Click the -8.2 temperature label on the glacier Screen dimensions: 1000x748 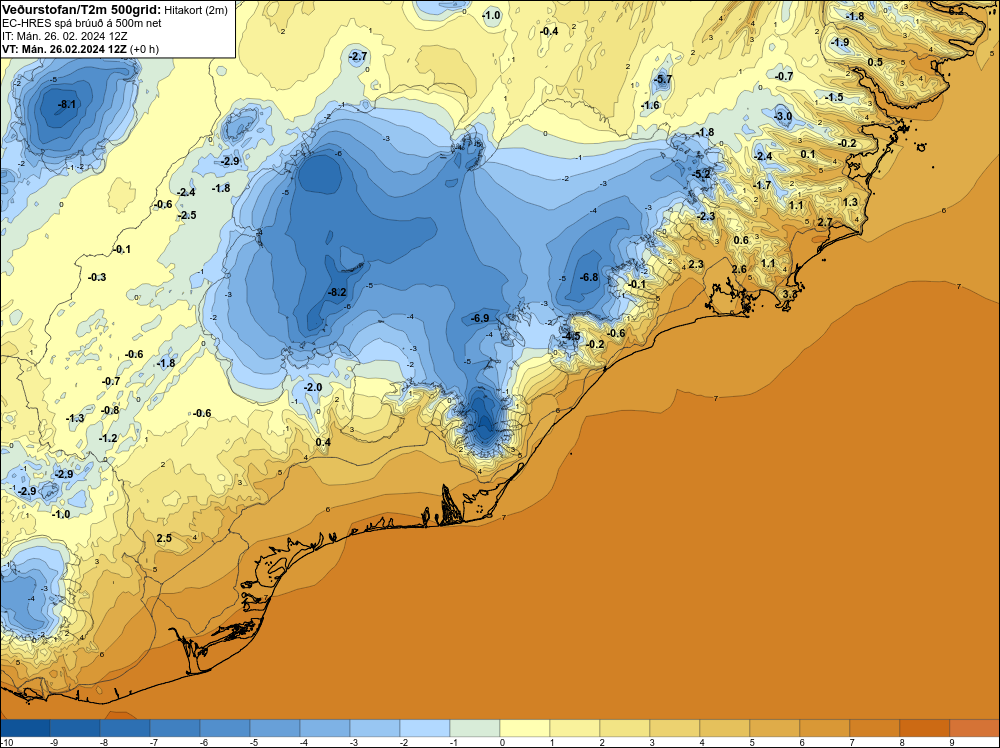pyautogui.click(x=337, y=292)
